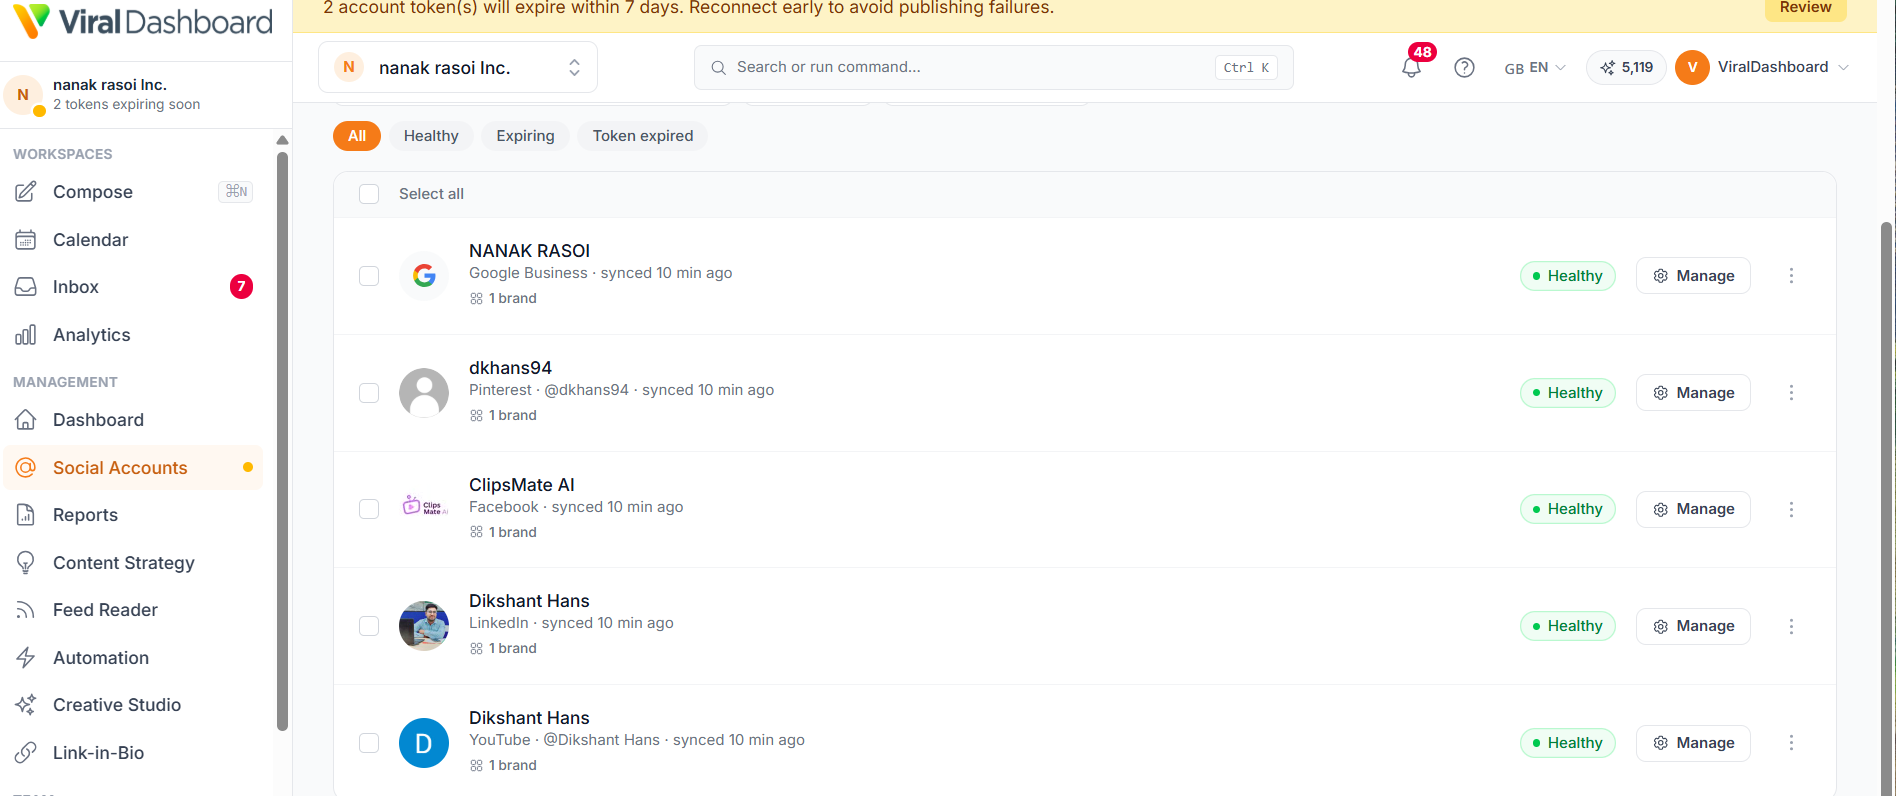The image size is (1896, 796).
Task: Check the Dikshant Hans YouTube checkbox
Action: click(369, 743)
